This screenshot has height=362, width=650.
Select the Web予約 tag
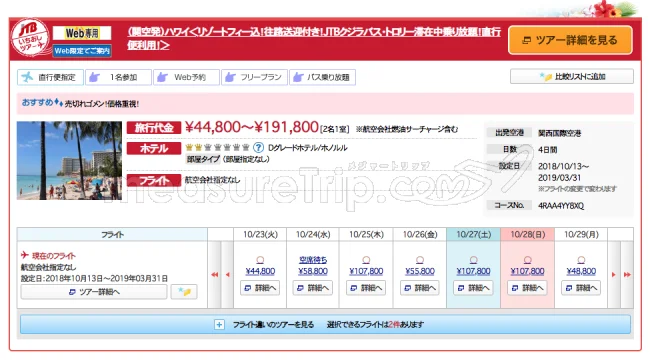[186, 77]
